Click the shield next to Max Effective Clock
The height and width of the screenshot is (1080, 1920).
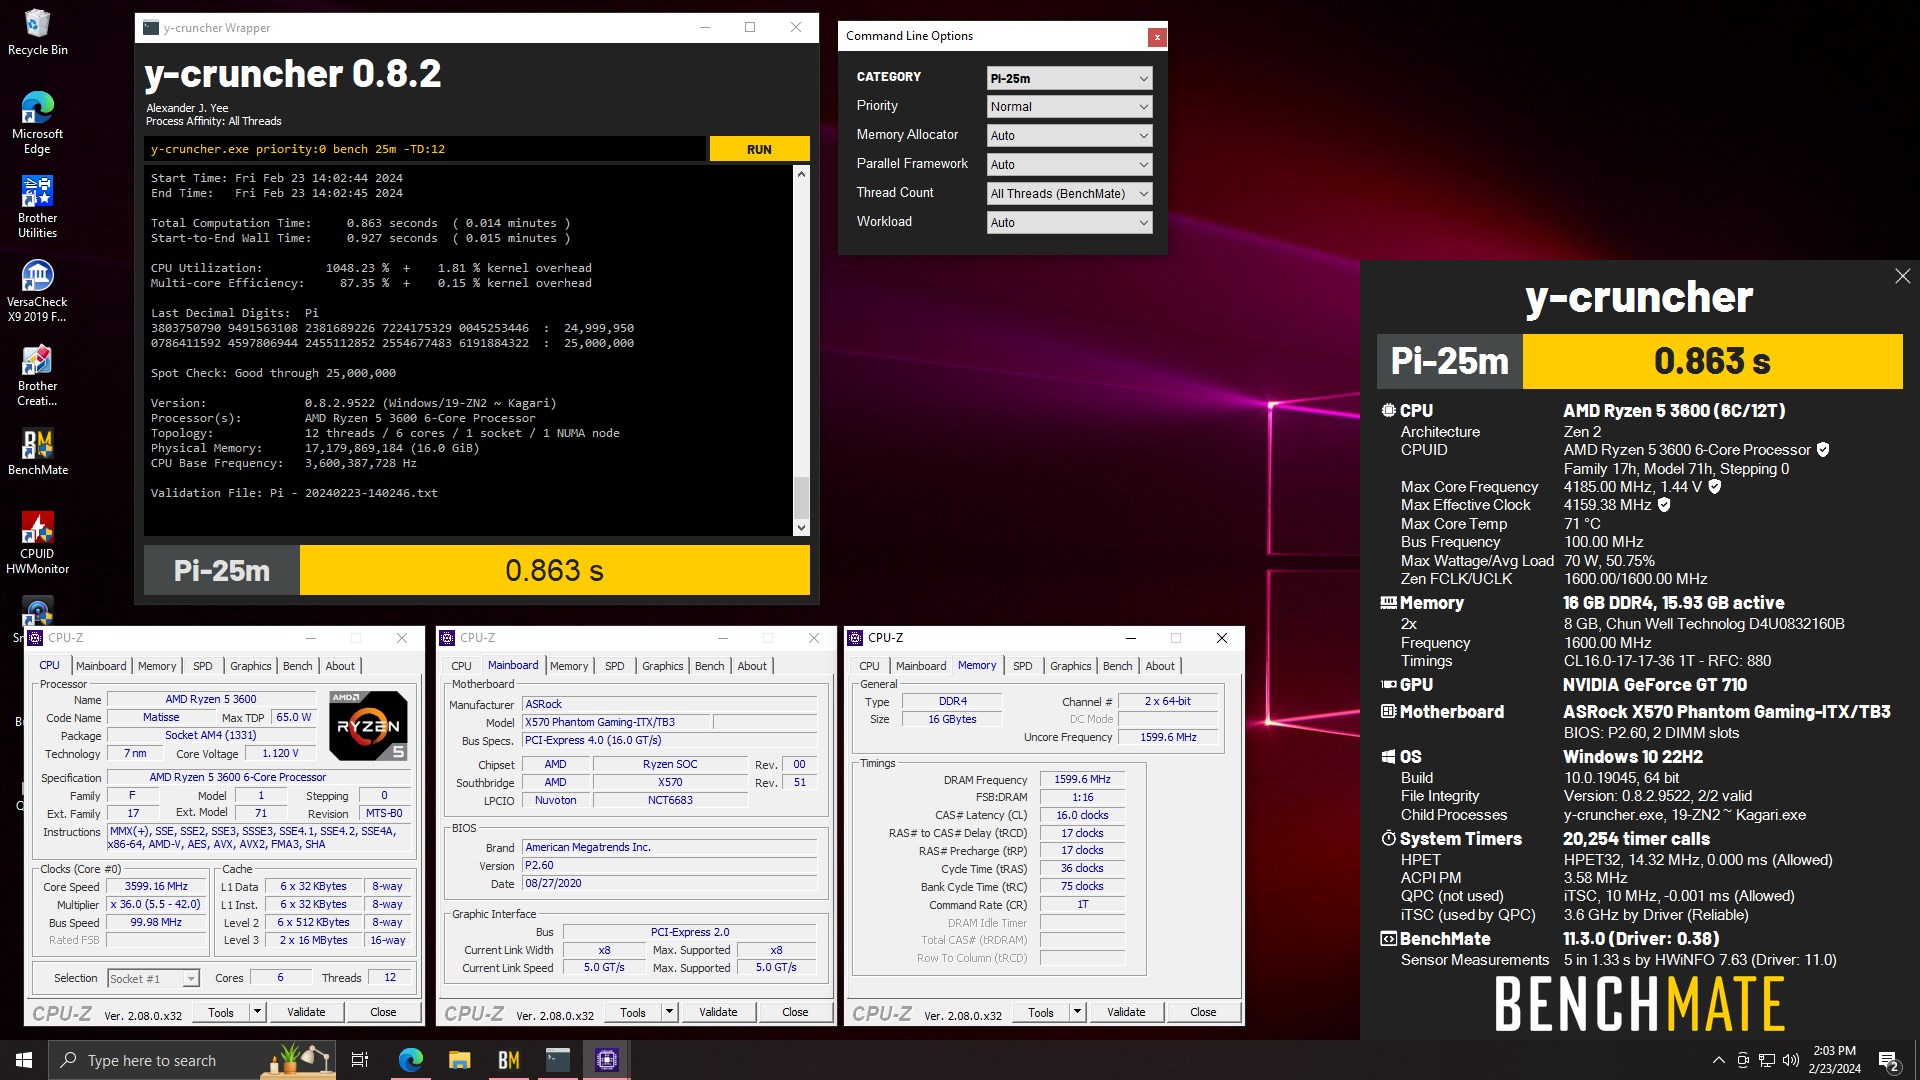tap(1664, 505)
